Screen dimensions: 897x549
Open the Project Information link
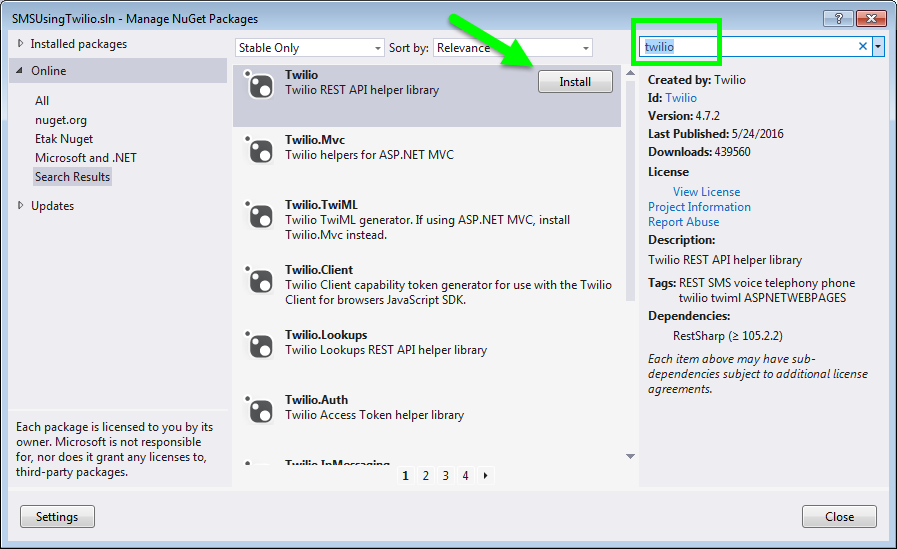(699, 207)
